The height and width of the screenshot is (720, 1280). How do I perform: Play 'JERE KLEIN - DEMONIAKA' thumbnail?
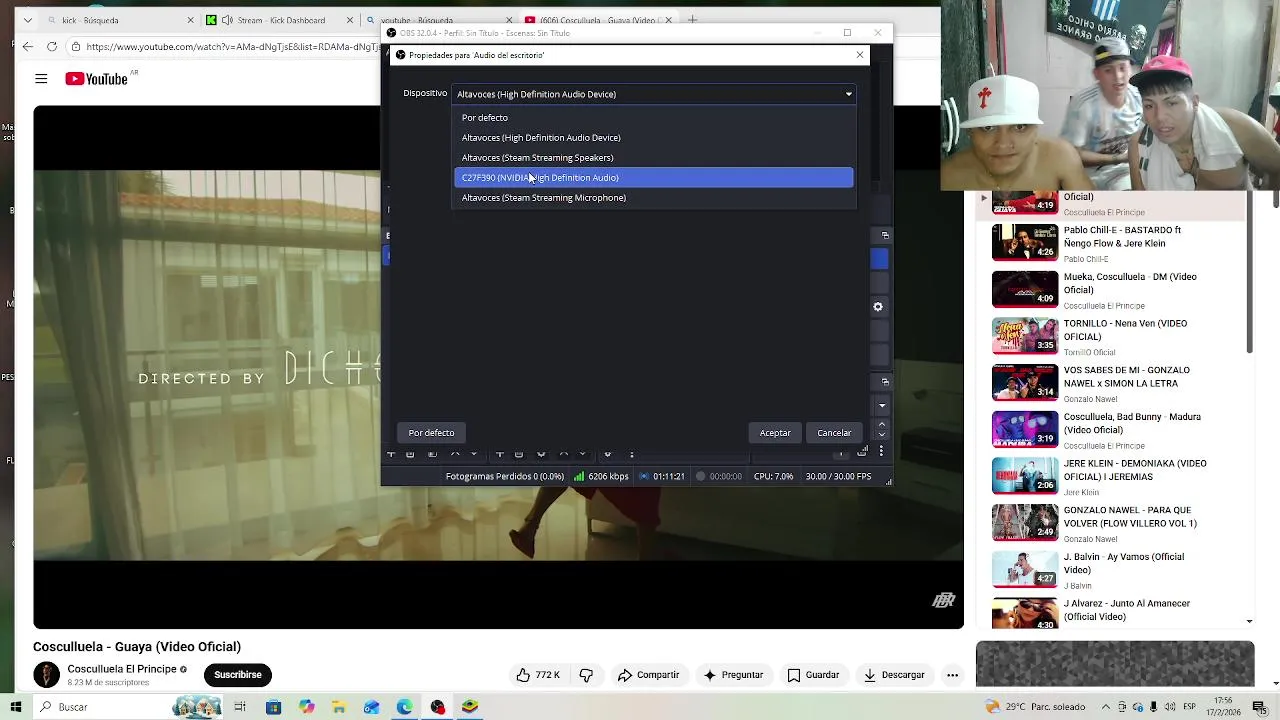coord(1024,476)
